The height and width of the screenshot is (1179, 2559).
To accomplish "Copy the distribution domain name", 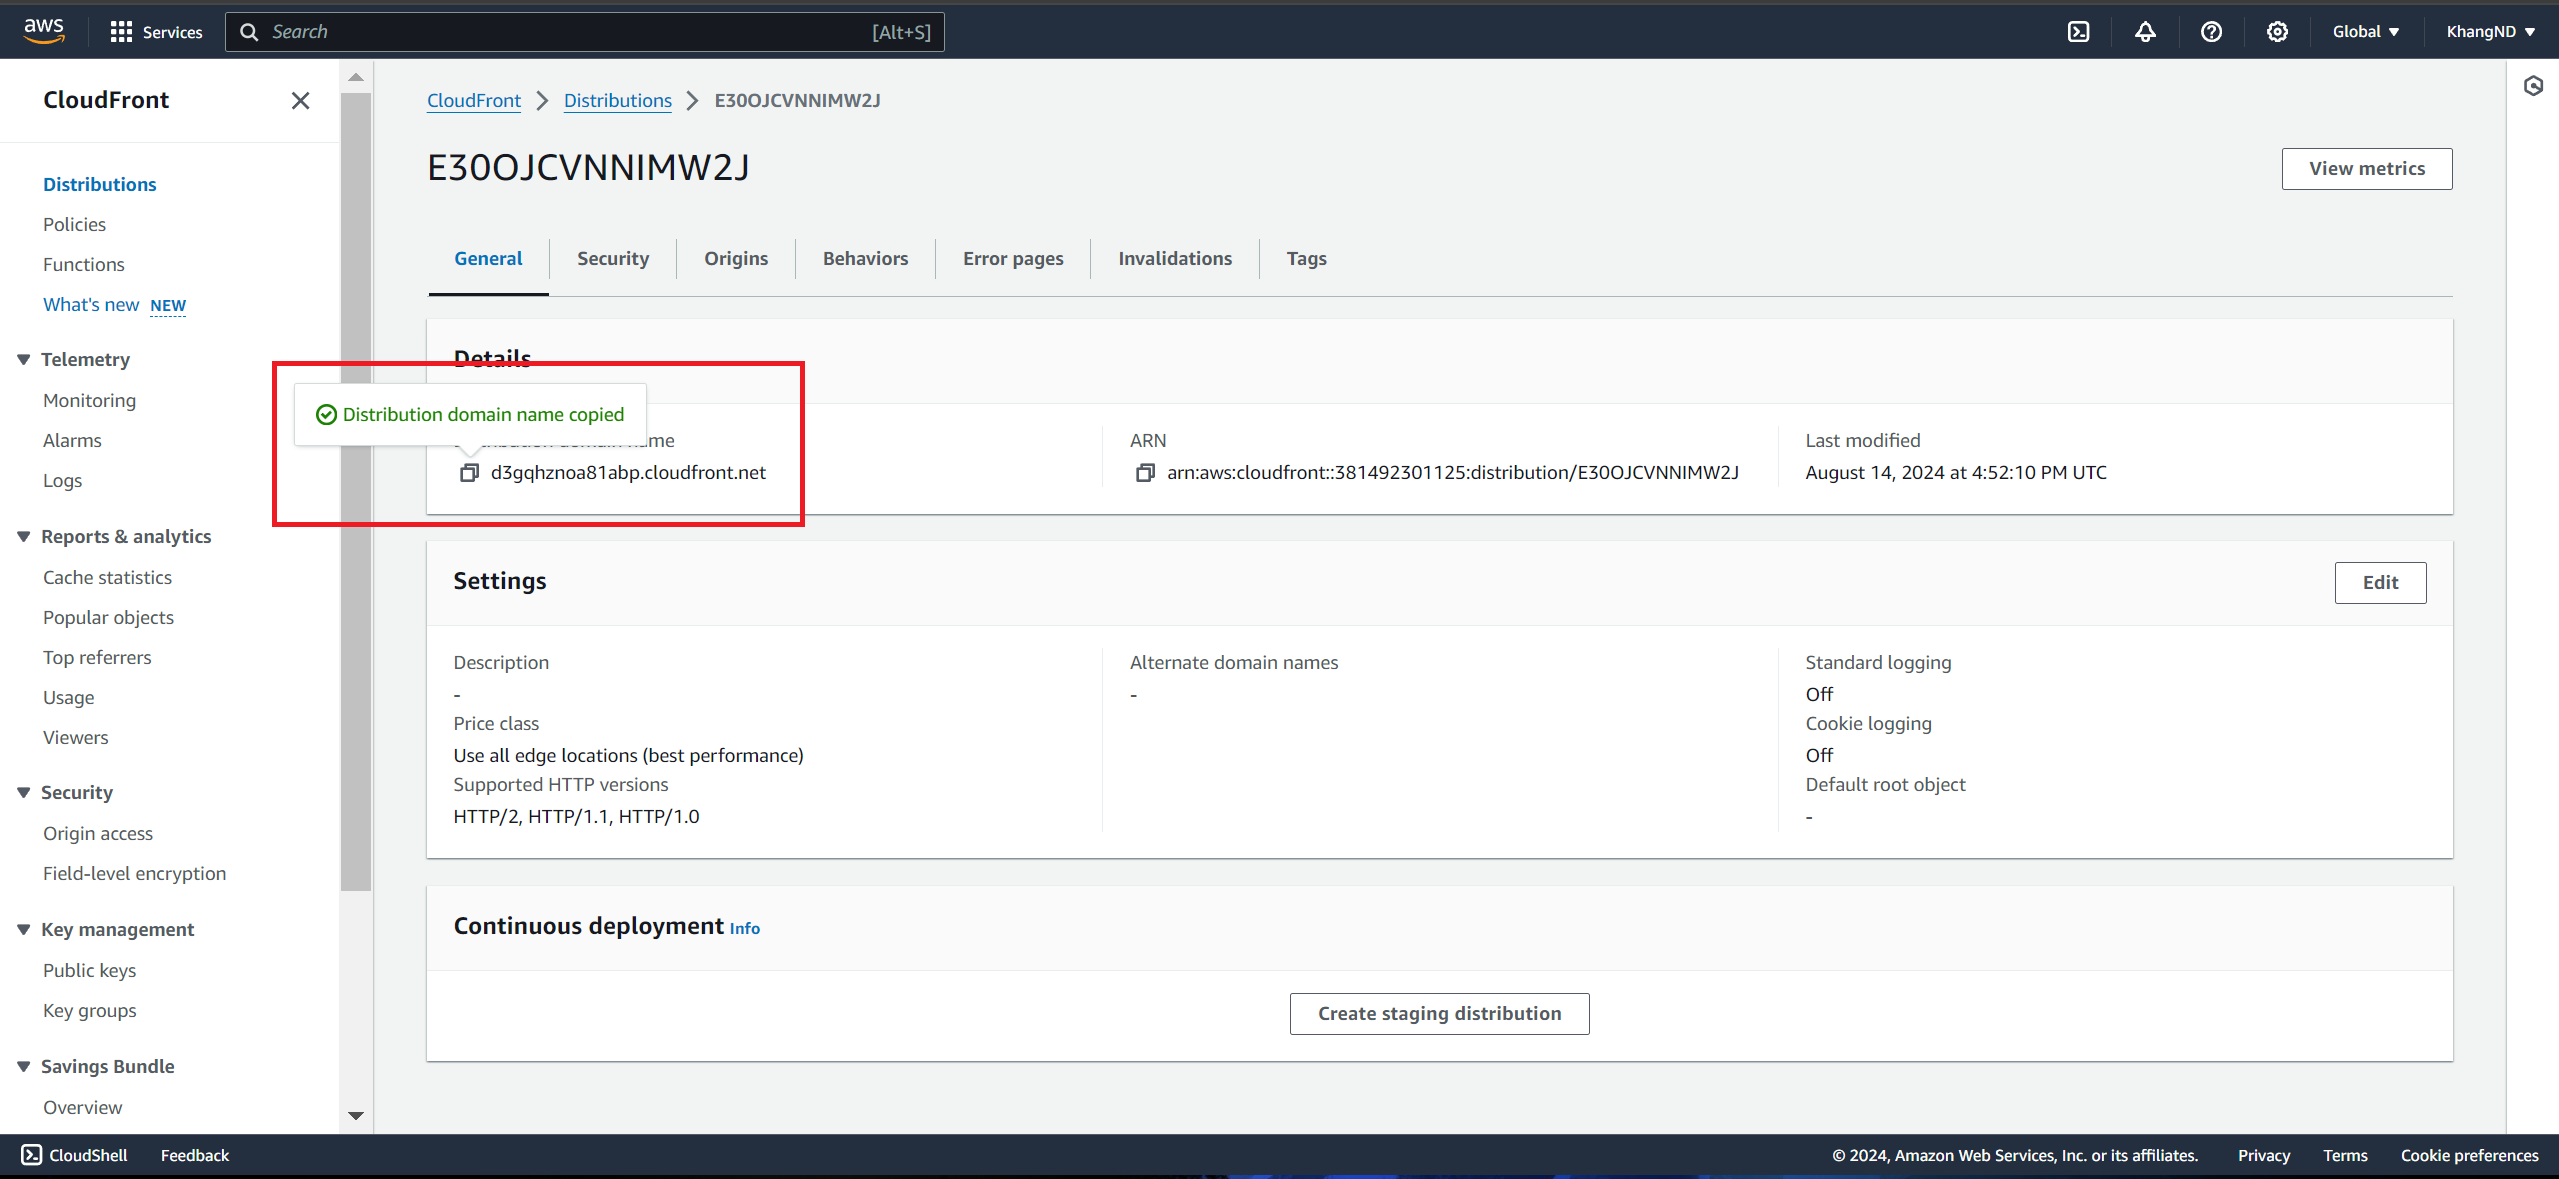I will 469,473.
